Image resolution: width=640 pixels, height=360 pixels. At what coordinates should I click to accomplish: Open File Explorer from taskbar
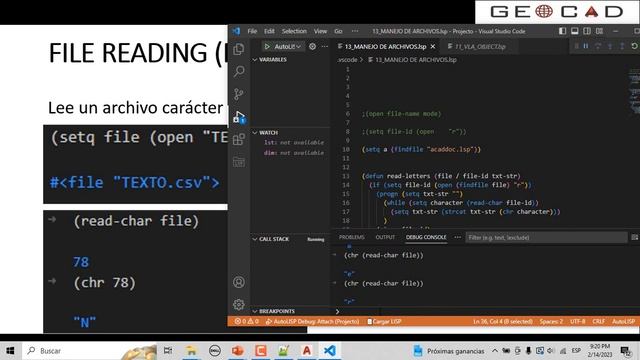(191, 351)
